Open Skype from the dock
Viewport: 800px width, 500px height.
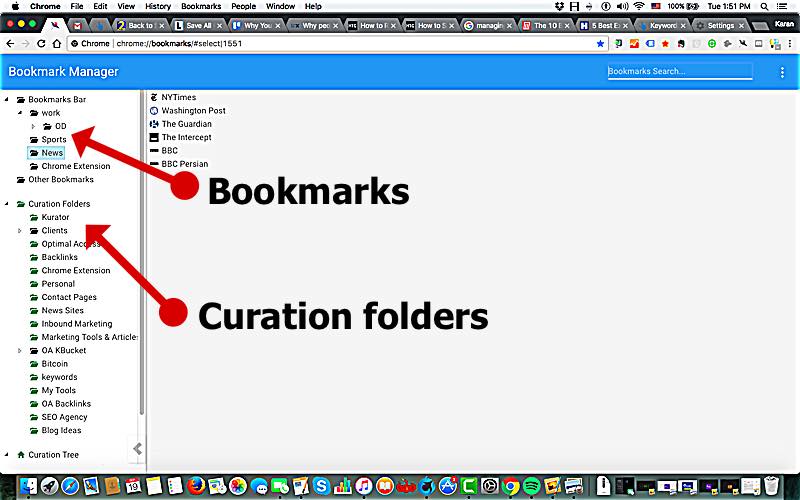(x=321, y=485)
